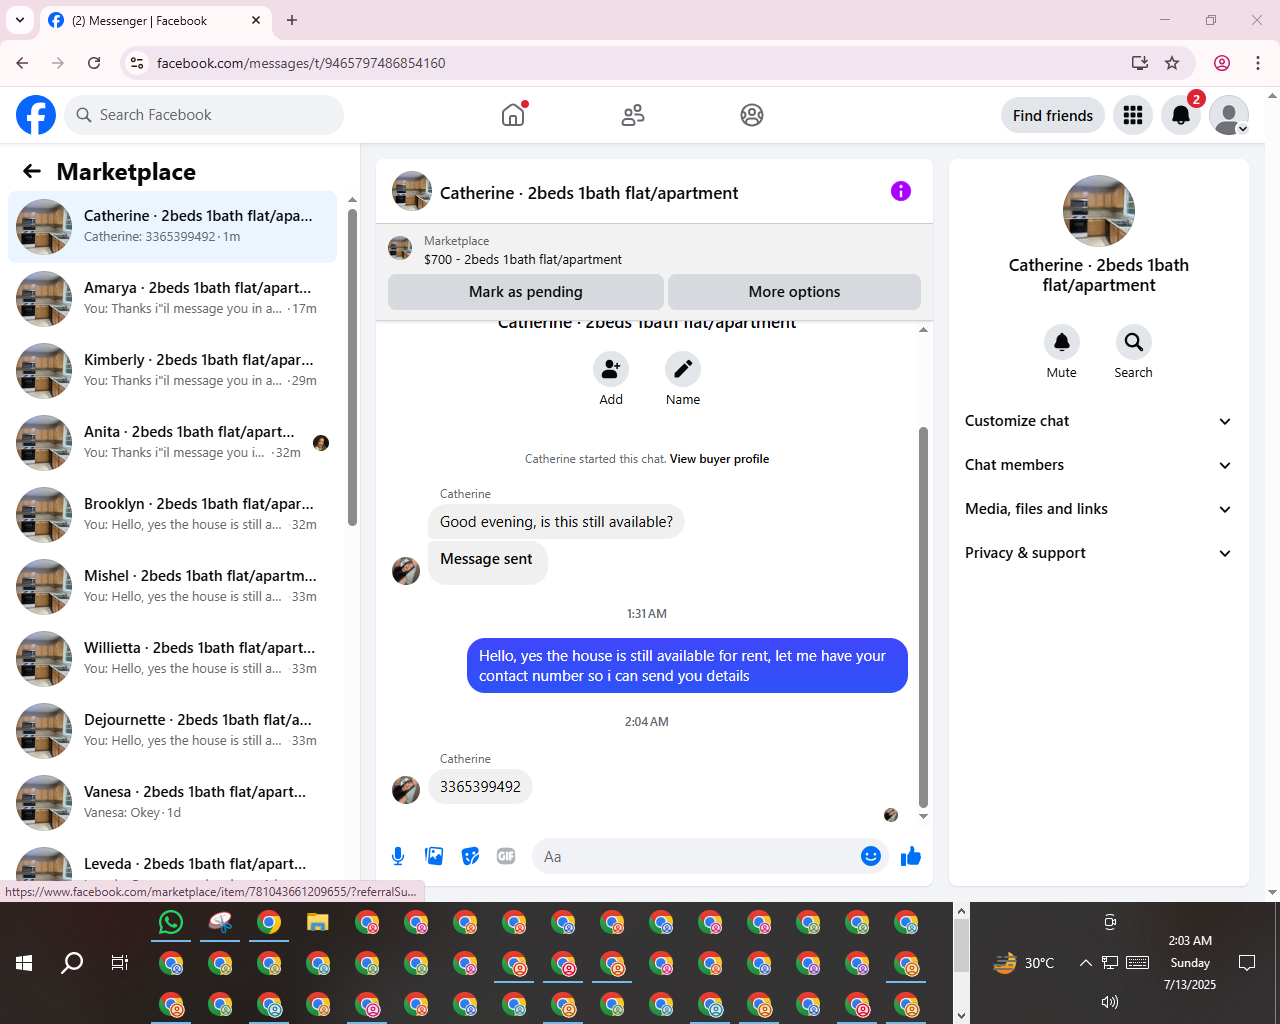Click the More options button
This screenshot has width=1280, height=1024.
pos(794,292)
